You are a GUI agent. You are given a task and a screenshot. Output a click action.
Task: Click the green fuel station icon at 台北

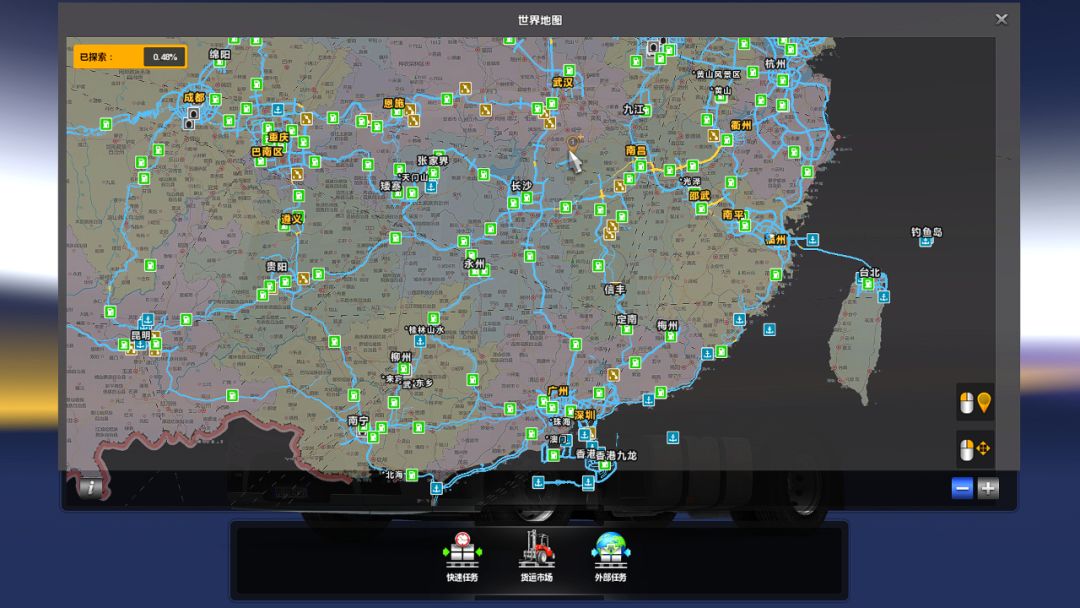(869, 284)
